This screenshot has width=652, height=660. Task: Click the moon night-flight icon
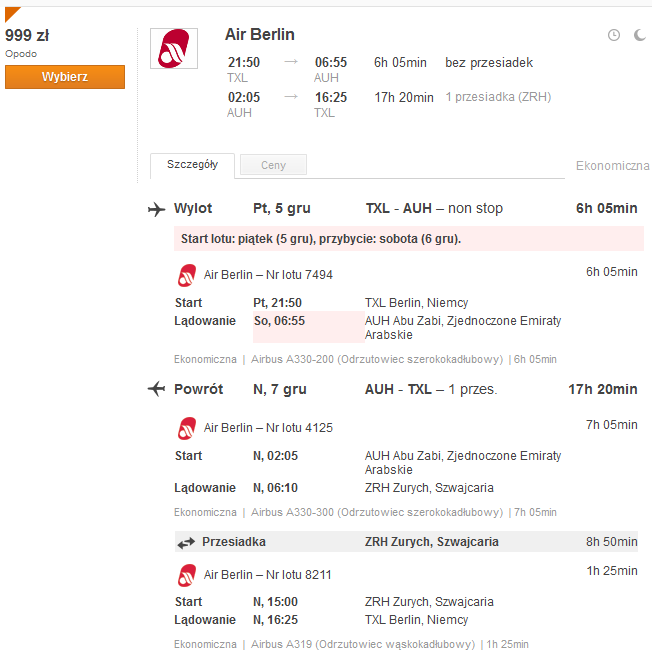tap(640, 35)
